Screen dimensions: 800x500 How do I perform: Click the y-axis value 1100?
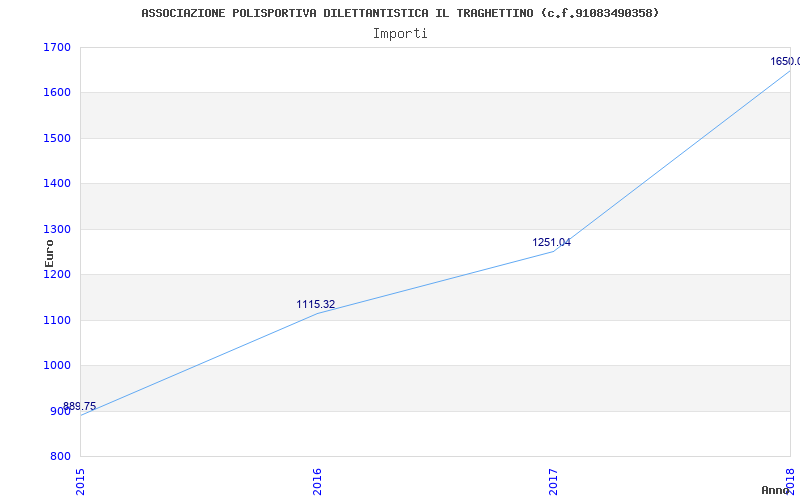pyautogui.click(x=57, y=320)
